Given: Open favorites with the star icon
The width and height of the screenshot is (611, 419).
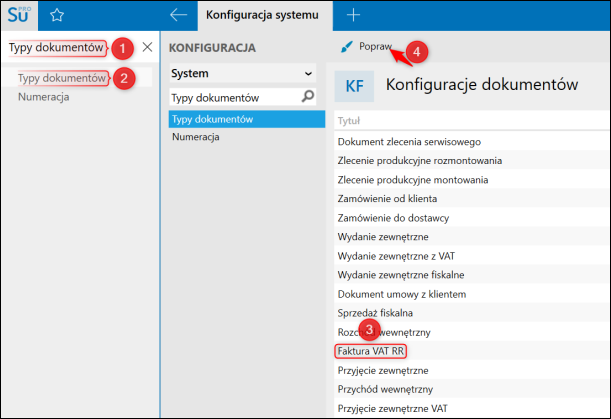Looking at the screenshot, I should [57, 15].
